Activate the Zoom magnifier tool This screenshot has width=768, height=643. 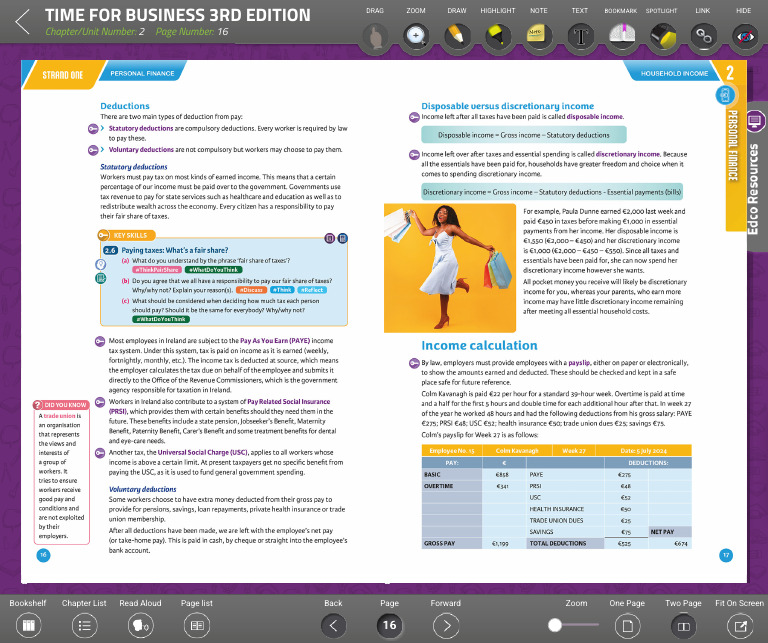(416, 37)
